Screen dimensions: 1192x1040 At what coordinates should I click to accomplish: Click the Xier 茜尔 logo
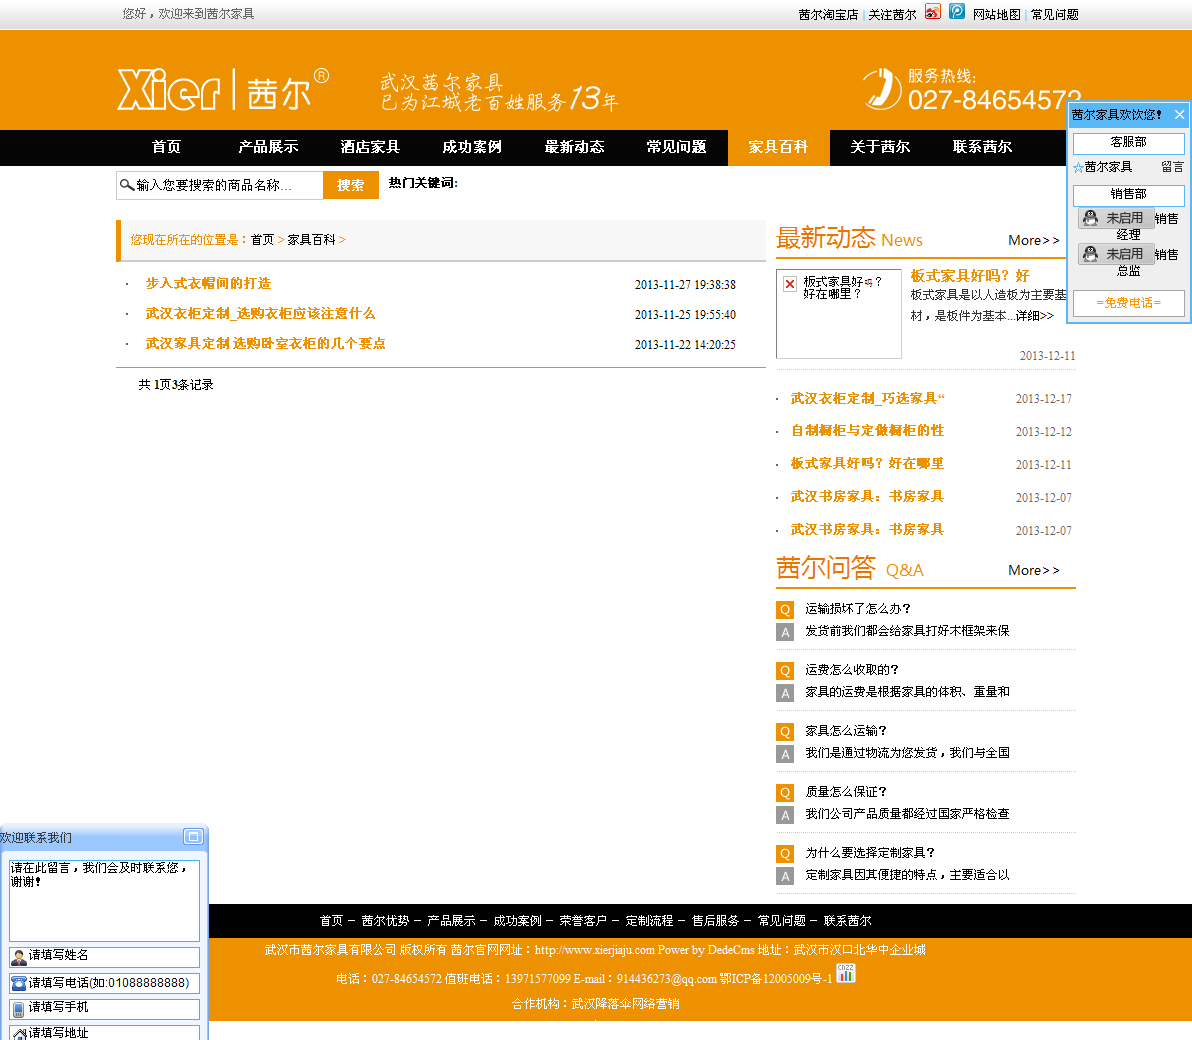222,90
